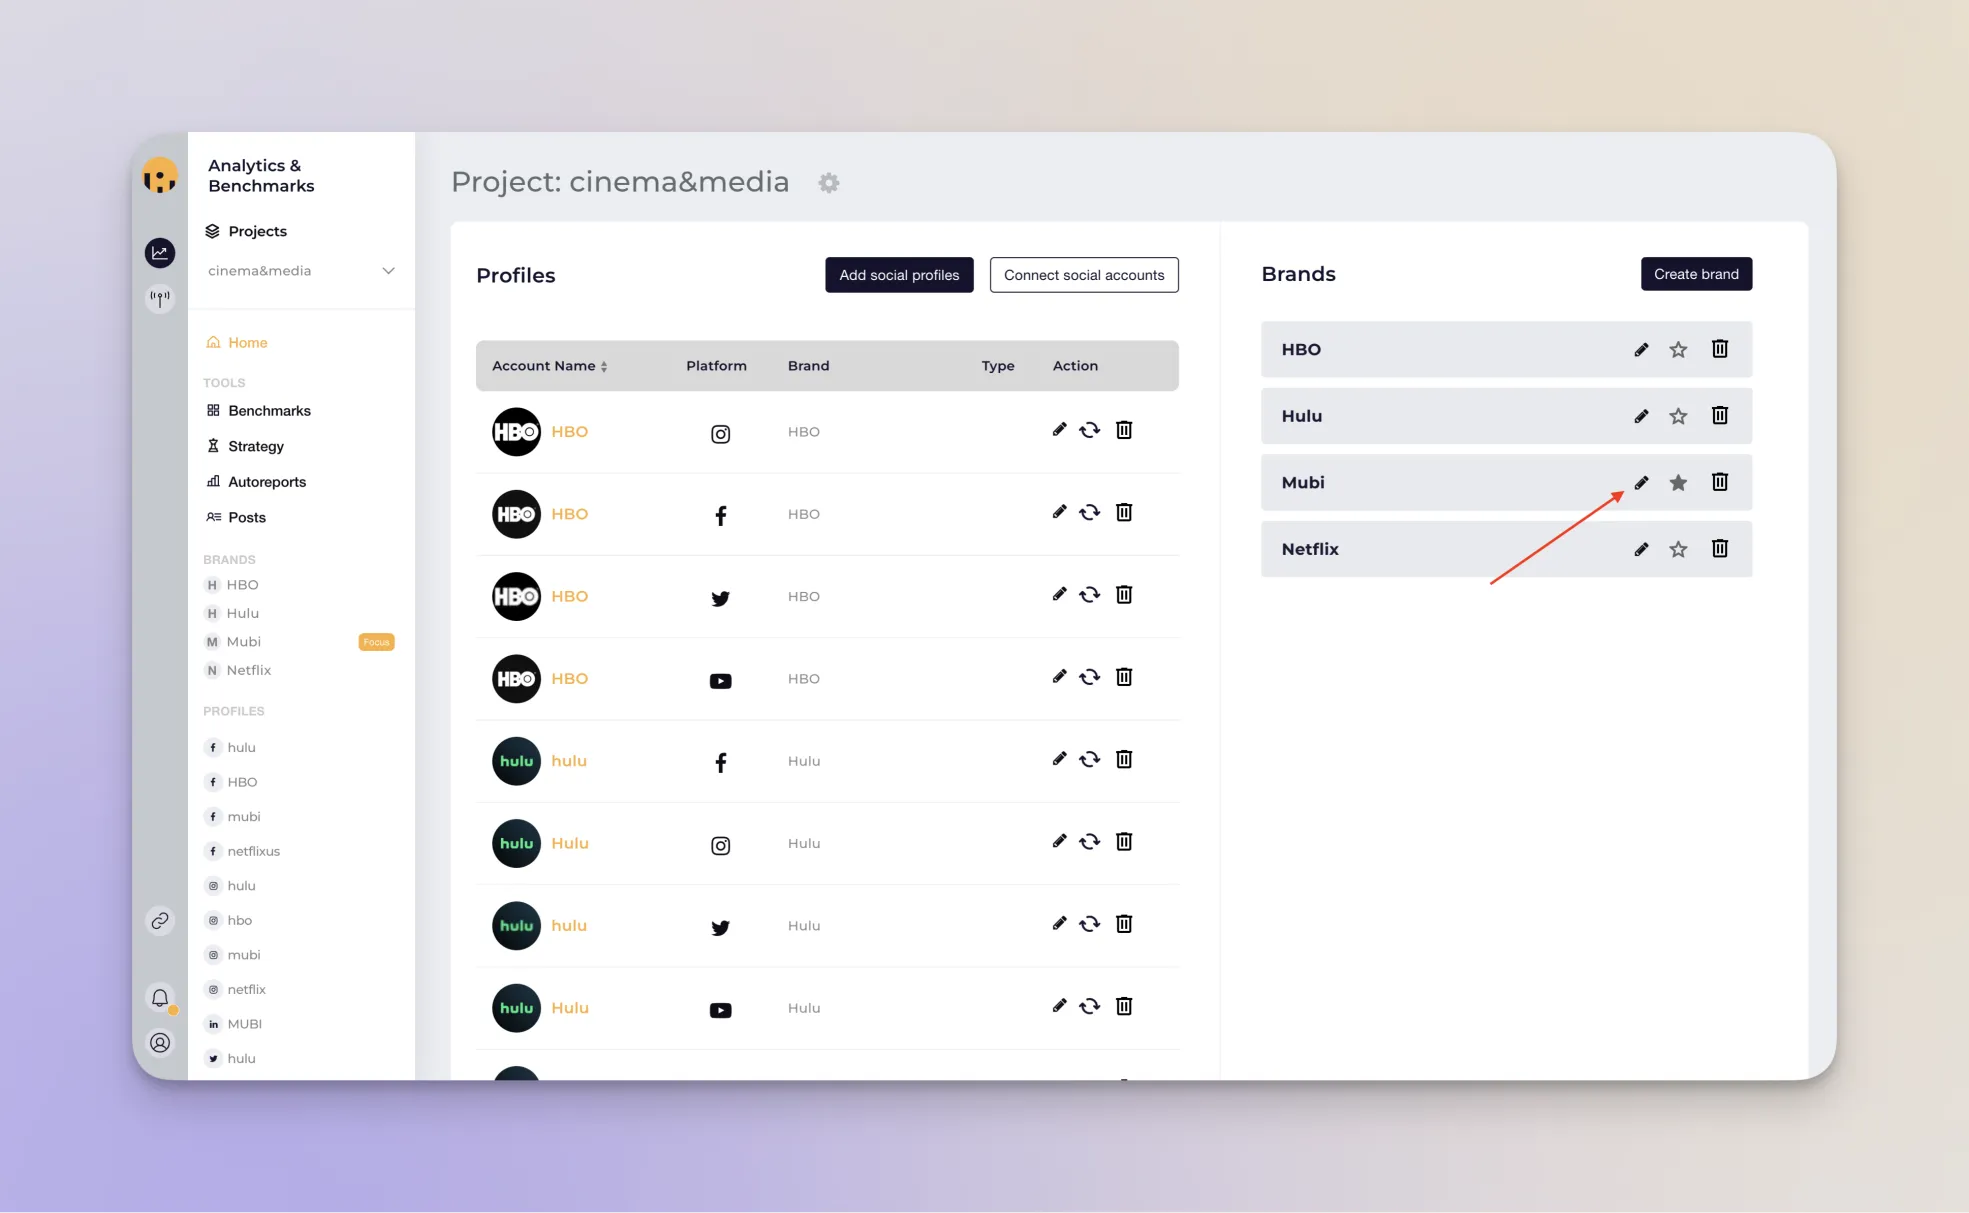Open hulu Facebook account name link
This screenshot has width=1969, height=1213.
[x=569, y=761]
